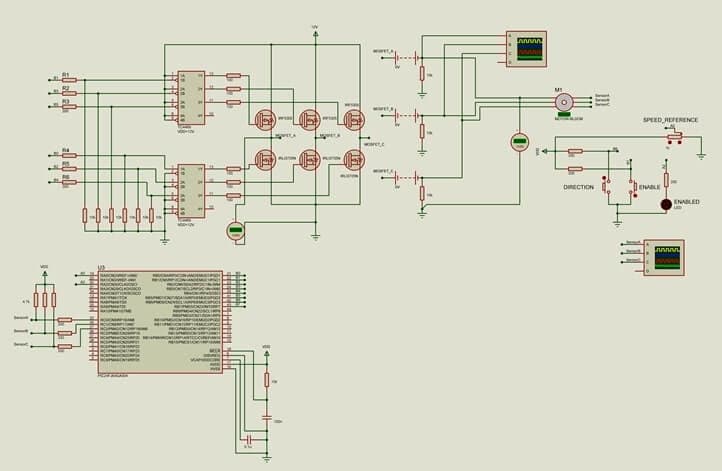Toggle the ENABLE switch
This screenshot has width=722, height=471.
[x=631, y=186]
